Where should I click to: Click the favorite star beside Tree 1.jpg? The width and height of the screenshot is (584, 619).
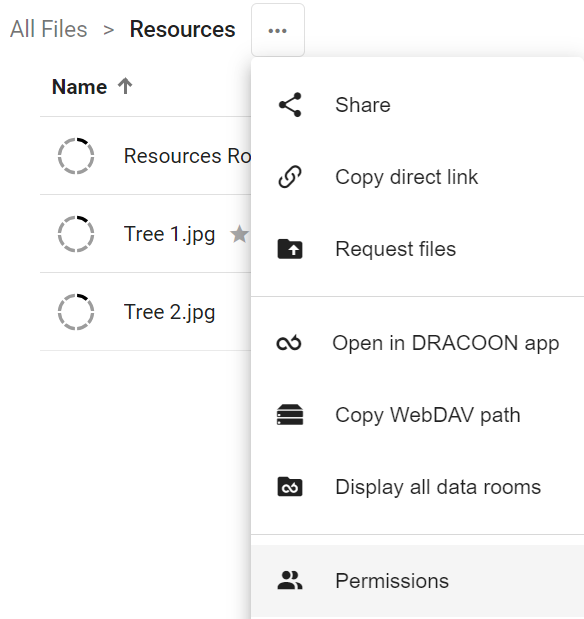click(x=239, y=234)
